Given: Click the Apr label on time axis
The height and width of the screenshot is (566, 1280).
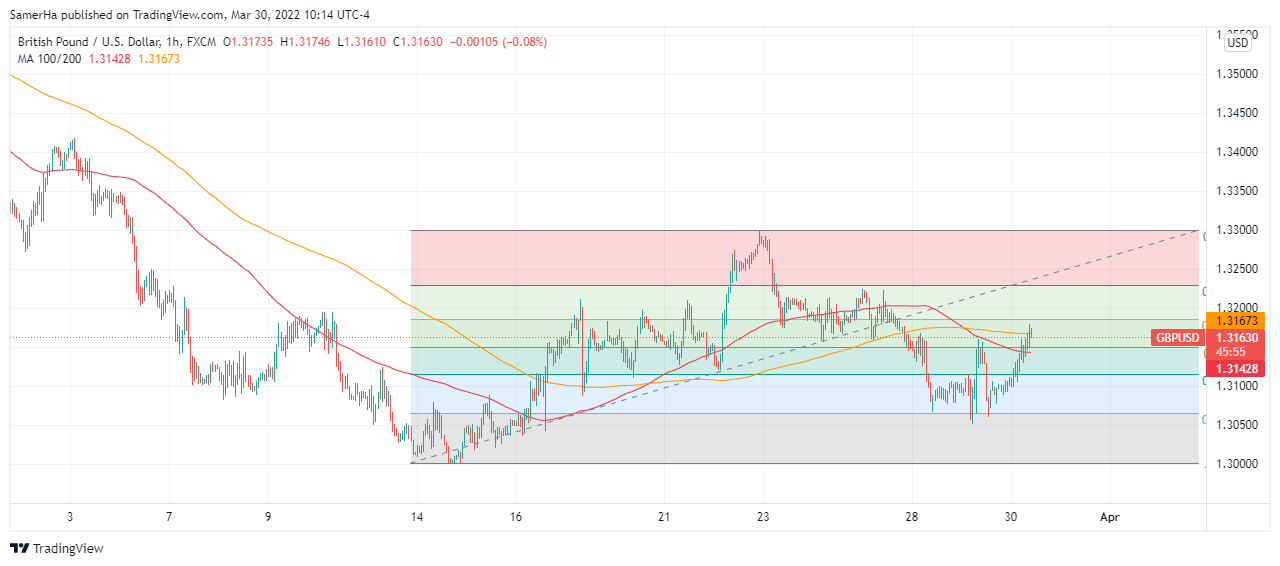Looking at the screenshot, I should 1108,517.
